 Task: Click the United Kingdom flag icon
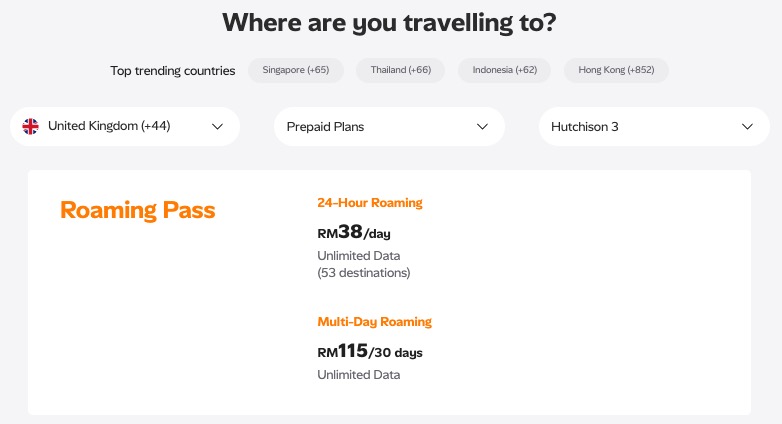(31, 126)
